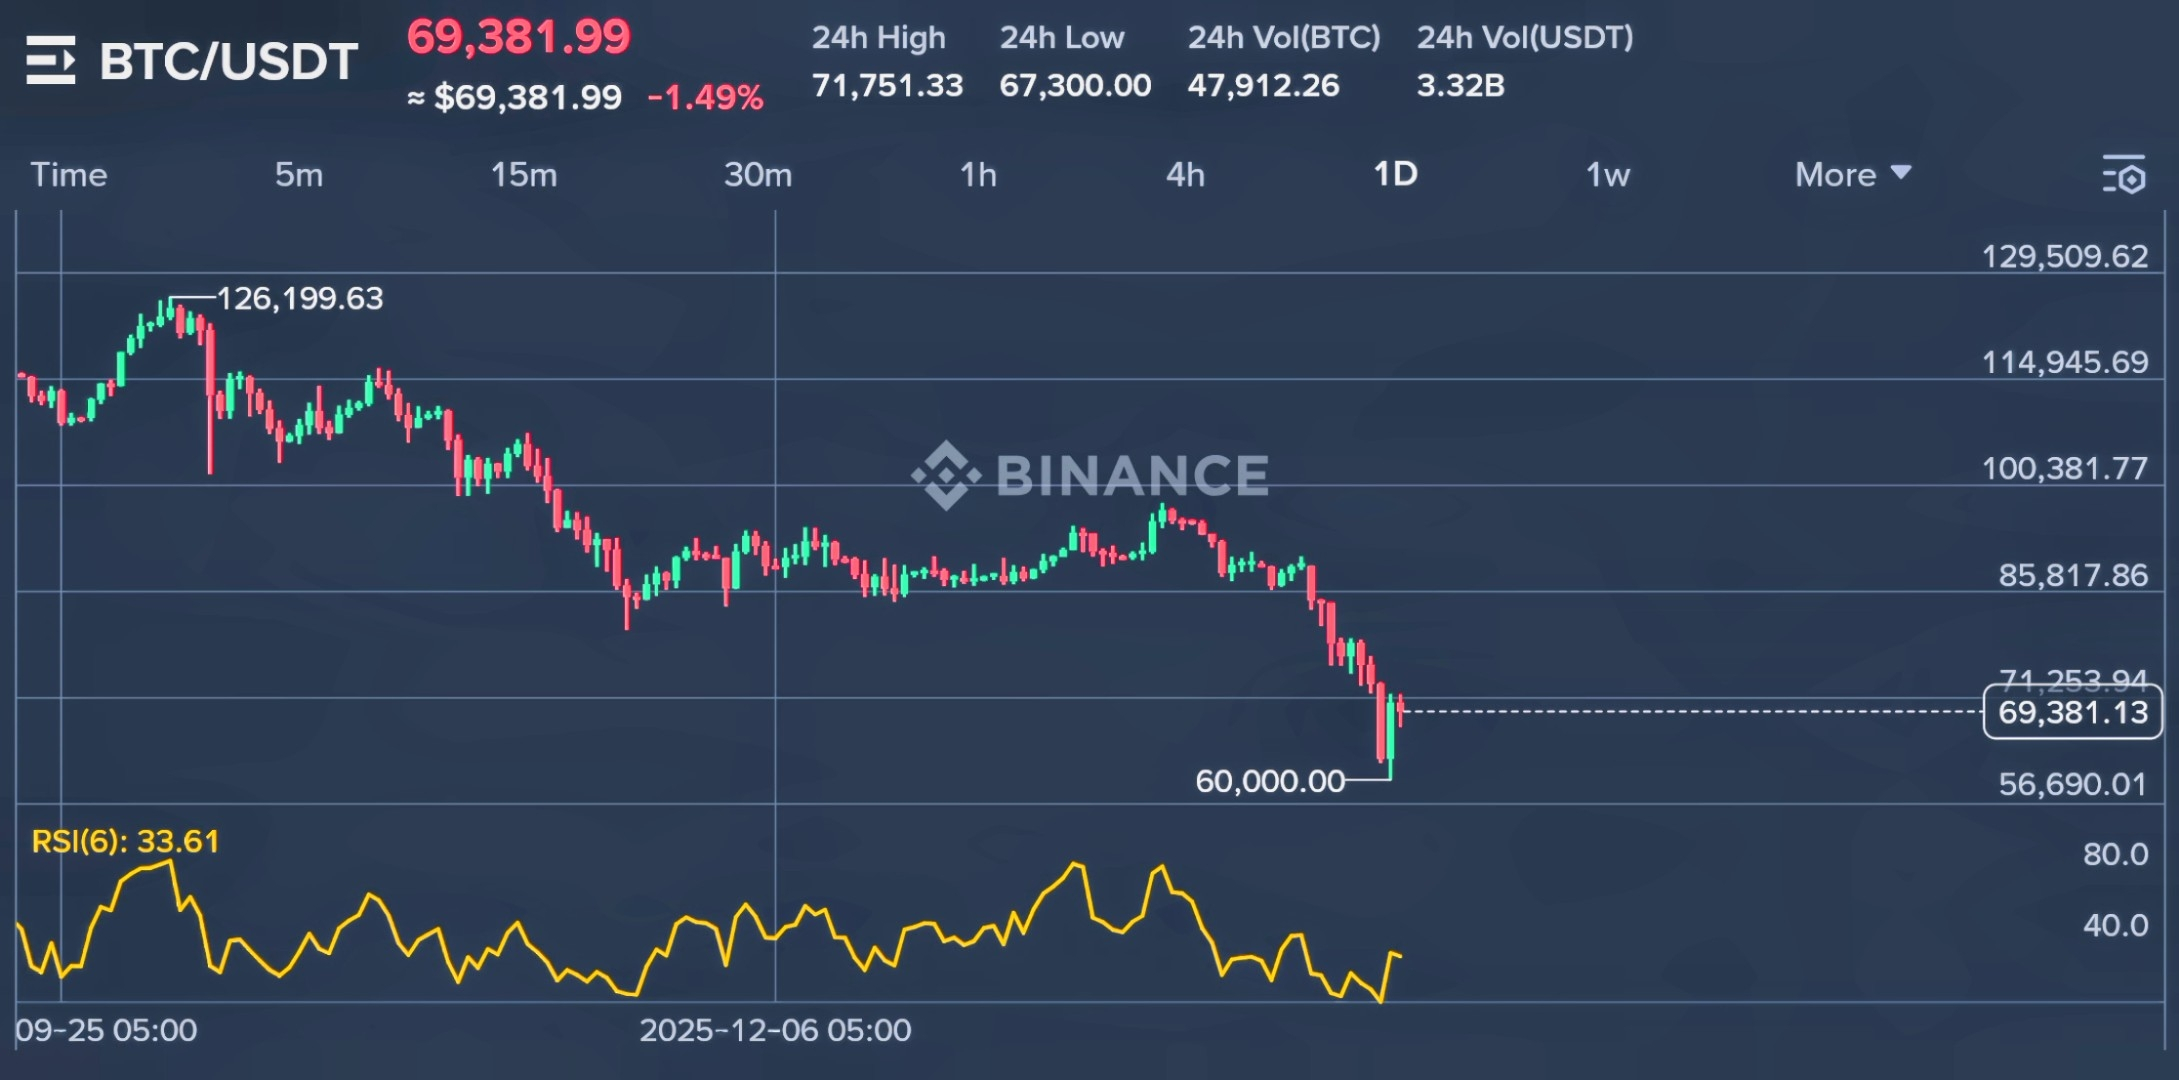Open the hamburger menu beside BTC/USDT
Image resolution: width=2179 pixels, height=1080 pixels.
(51, 60)
